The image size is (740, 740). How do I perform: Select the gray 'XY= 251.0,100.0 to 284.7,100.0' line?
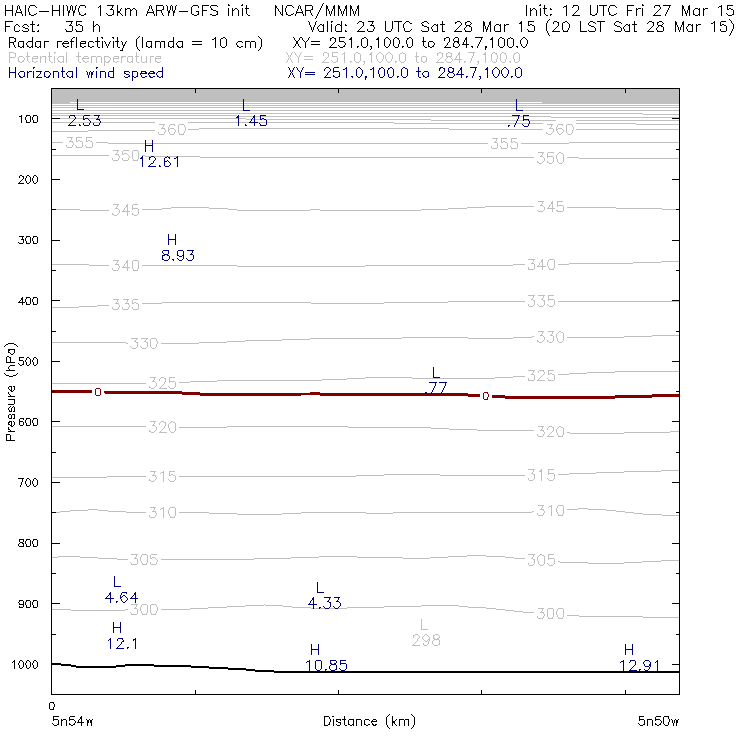coord(403,58)
